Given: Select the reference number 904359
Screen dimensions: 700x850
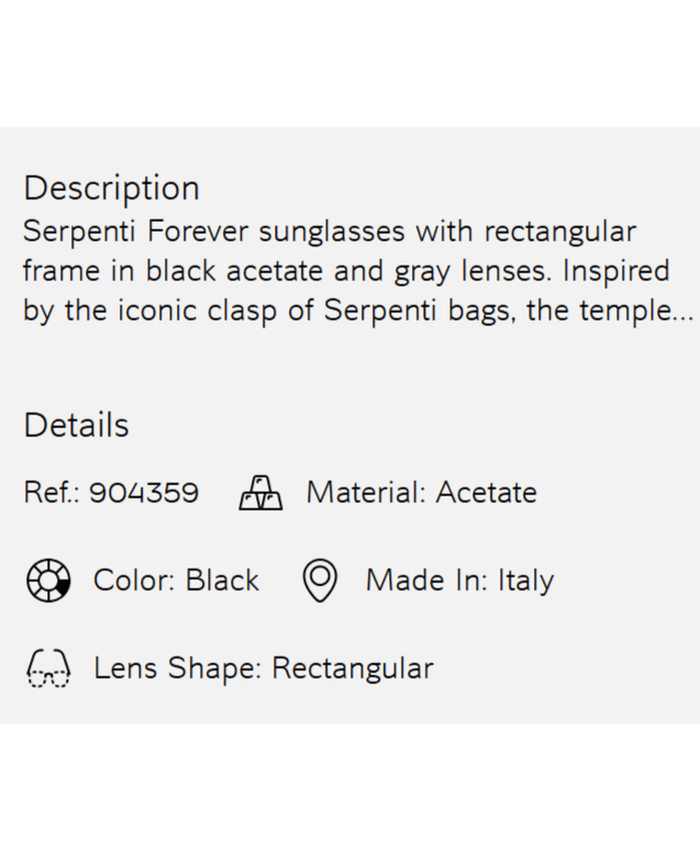Looking at the screenshot, I should (144, 493).
